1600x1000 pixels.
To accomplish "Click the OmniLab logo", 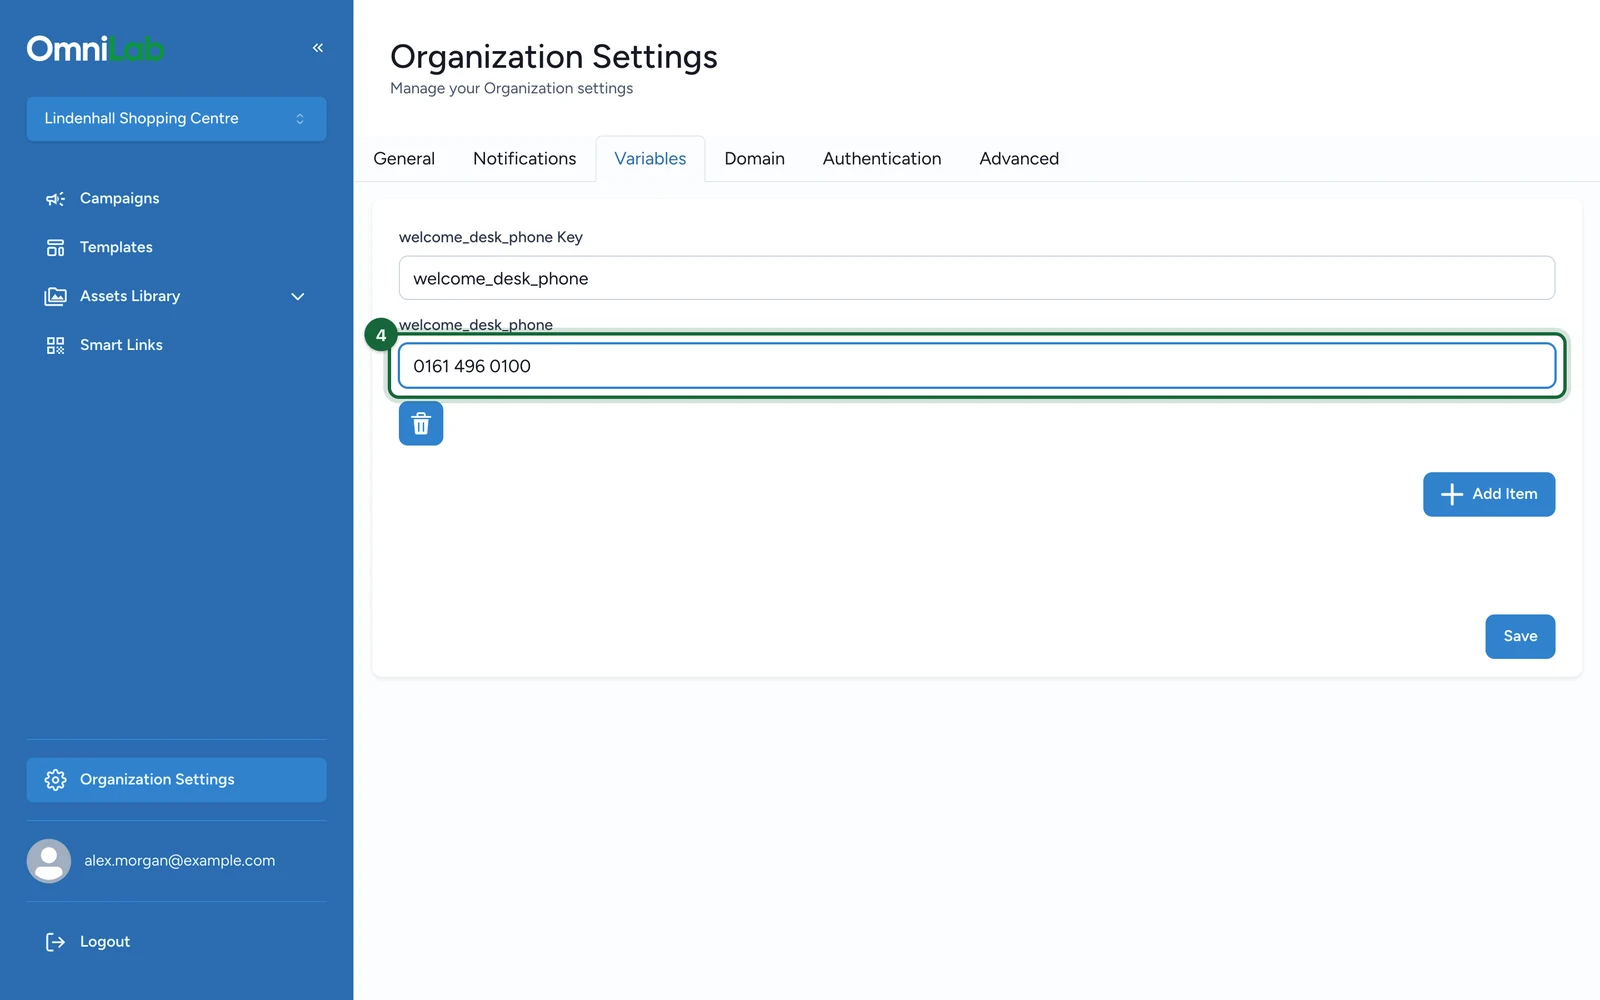I will click(95, 49).
